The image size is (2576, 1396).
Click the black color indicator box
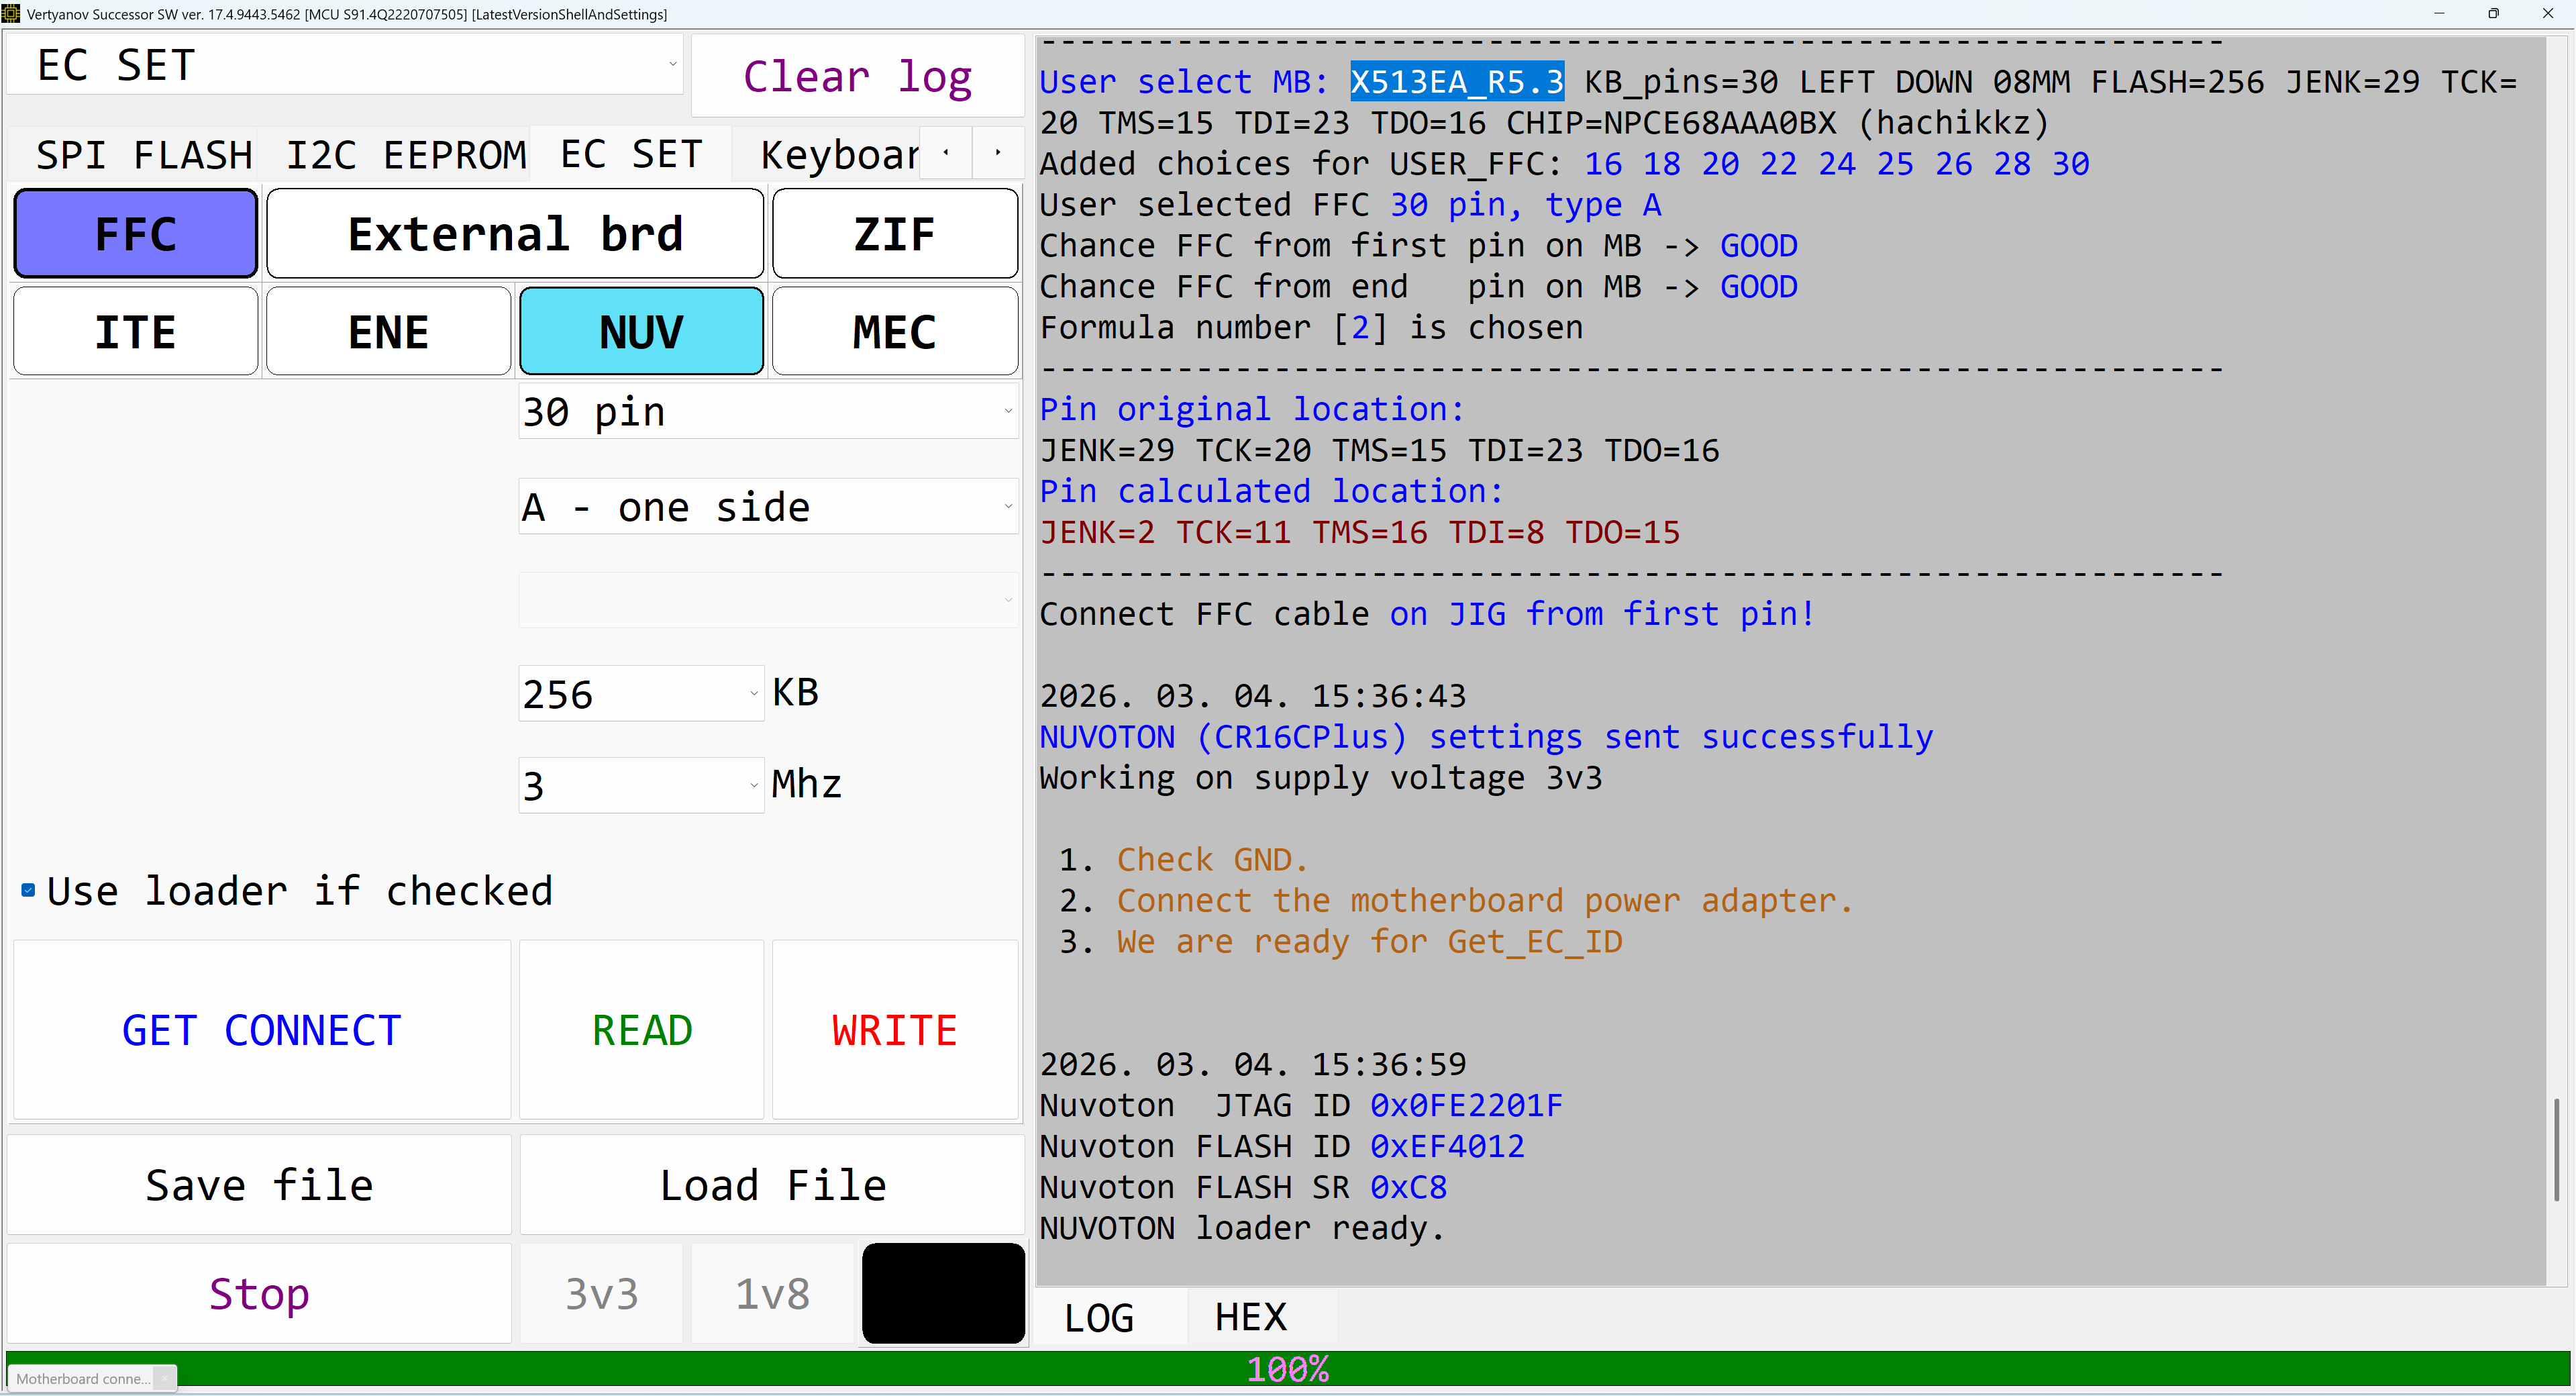[x=943, y=1293]
